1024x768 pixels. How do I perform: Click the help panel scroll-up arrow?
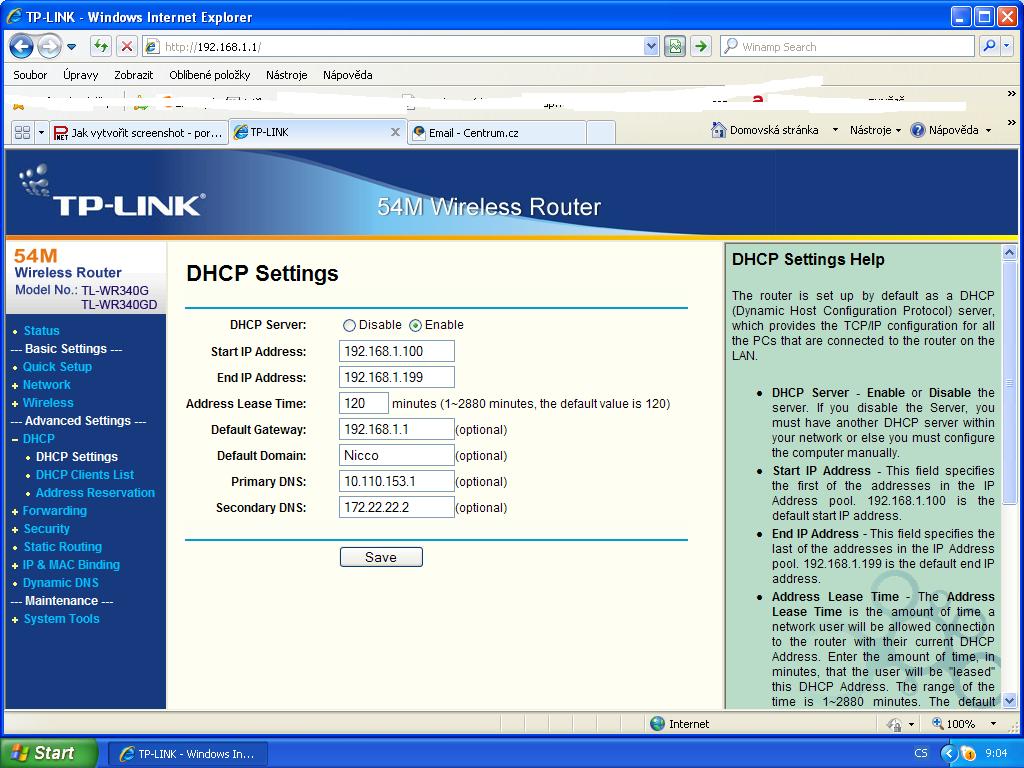point(1010,252)
